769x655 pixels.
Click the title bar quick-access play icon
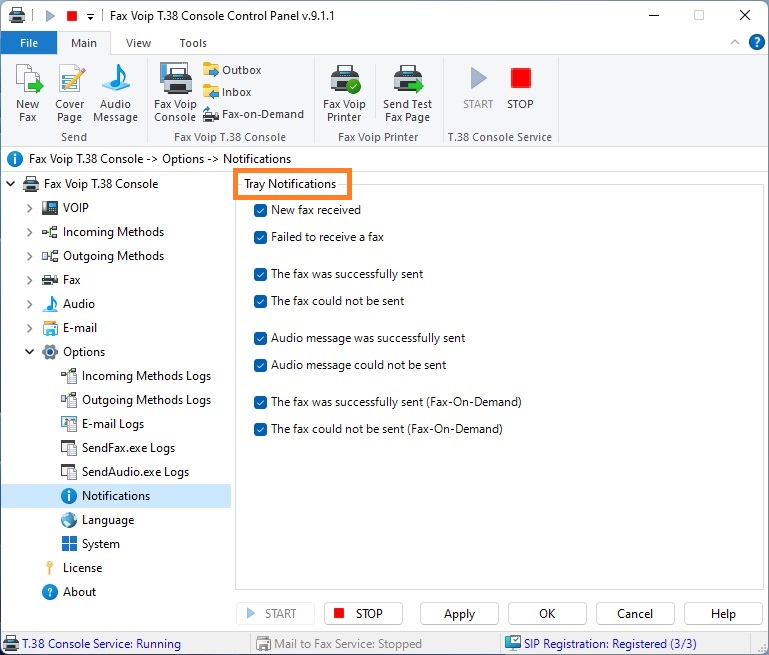coord(50,16)
